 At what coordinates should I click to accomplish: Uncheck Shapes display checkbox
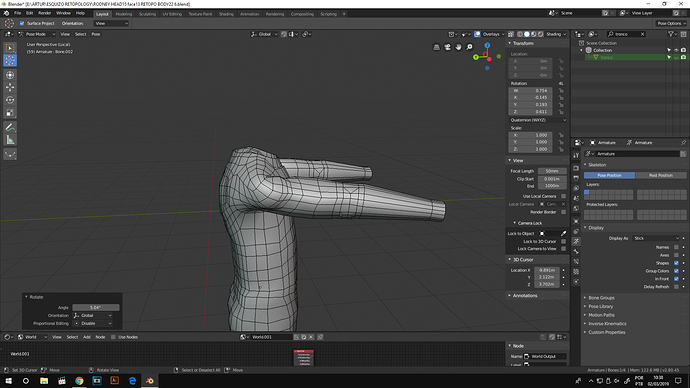[676, 263]
